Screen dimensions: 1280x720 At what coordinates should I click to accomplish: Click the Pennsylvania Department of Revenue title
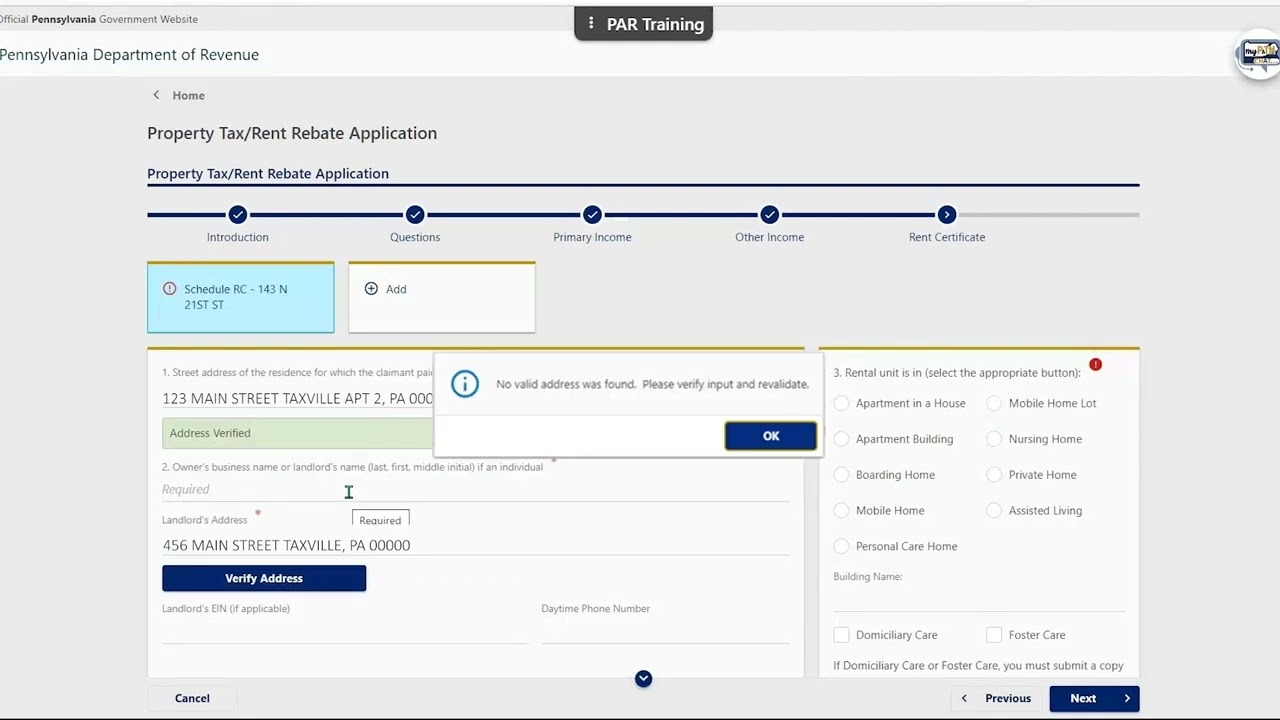pyautogui.click(x=129, y=55)
